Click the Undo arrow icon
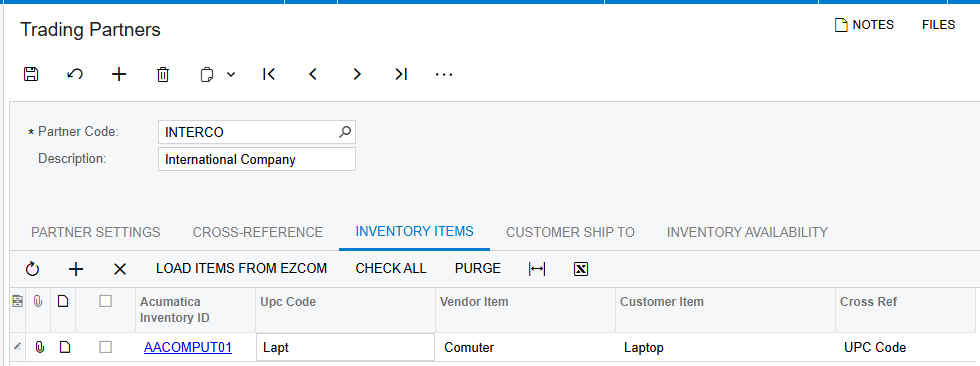The width and height of the screenshot is (980, 366). click(x=75, y=74)
